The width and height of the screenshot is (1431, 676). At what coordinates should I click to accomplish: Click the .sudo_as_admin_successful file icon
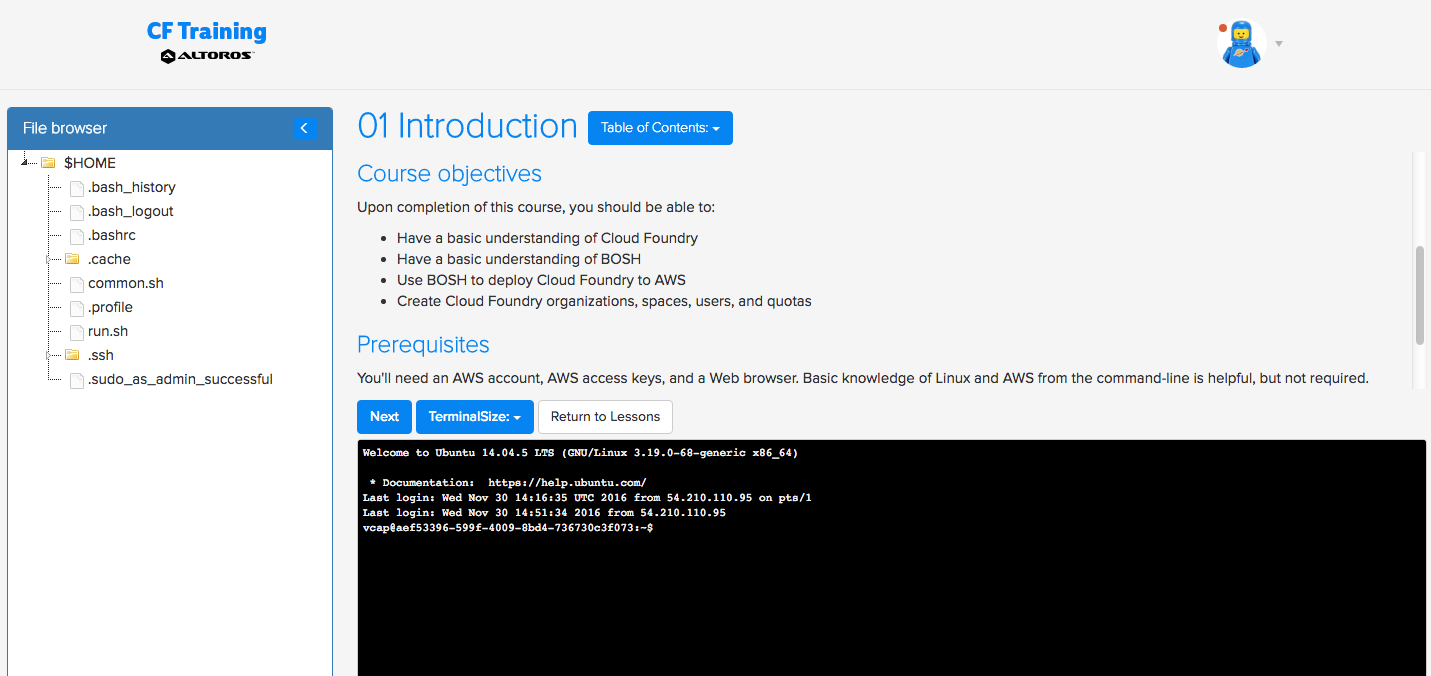click(x=77, y=379)
